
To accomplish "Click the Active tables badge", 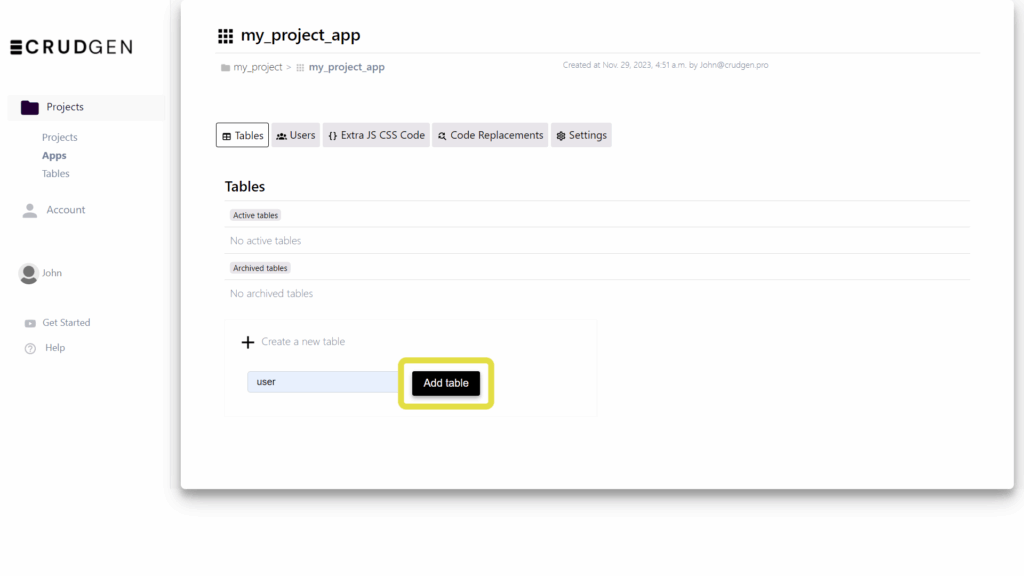I will tap(255, 215).
